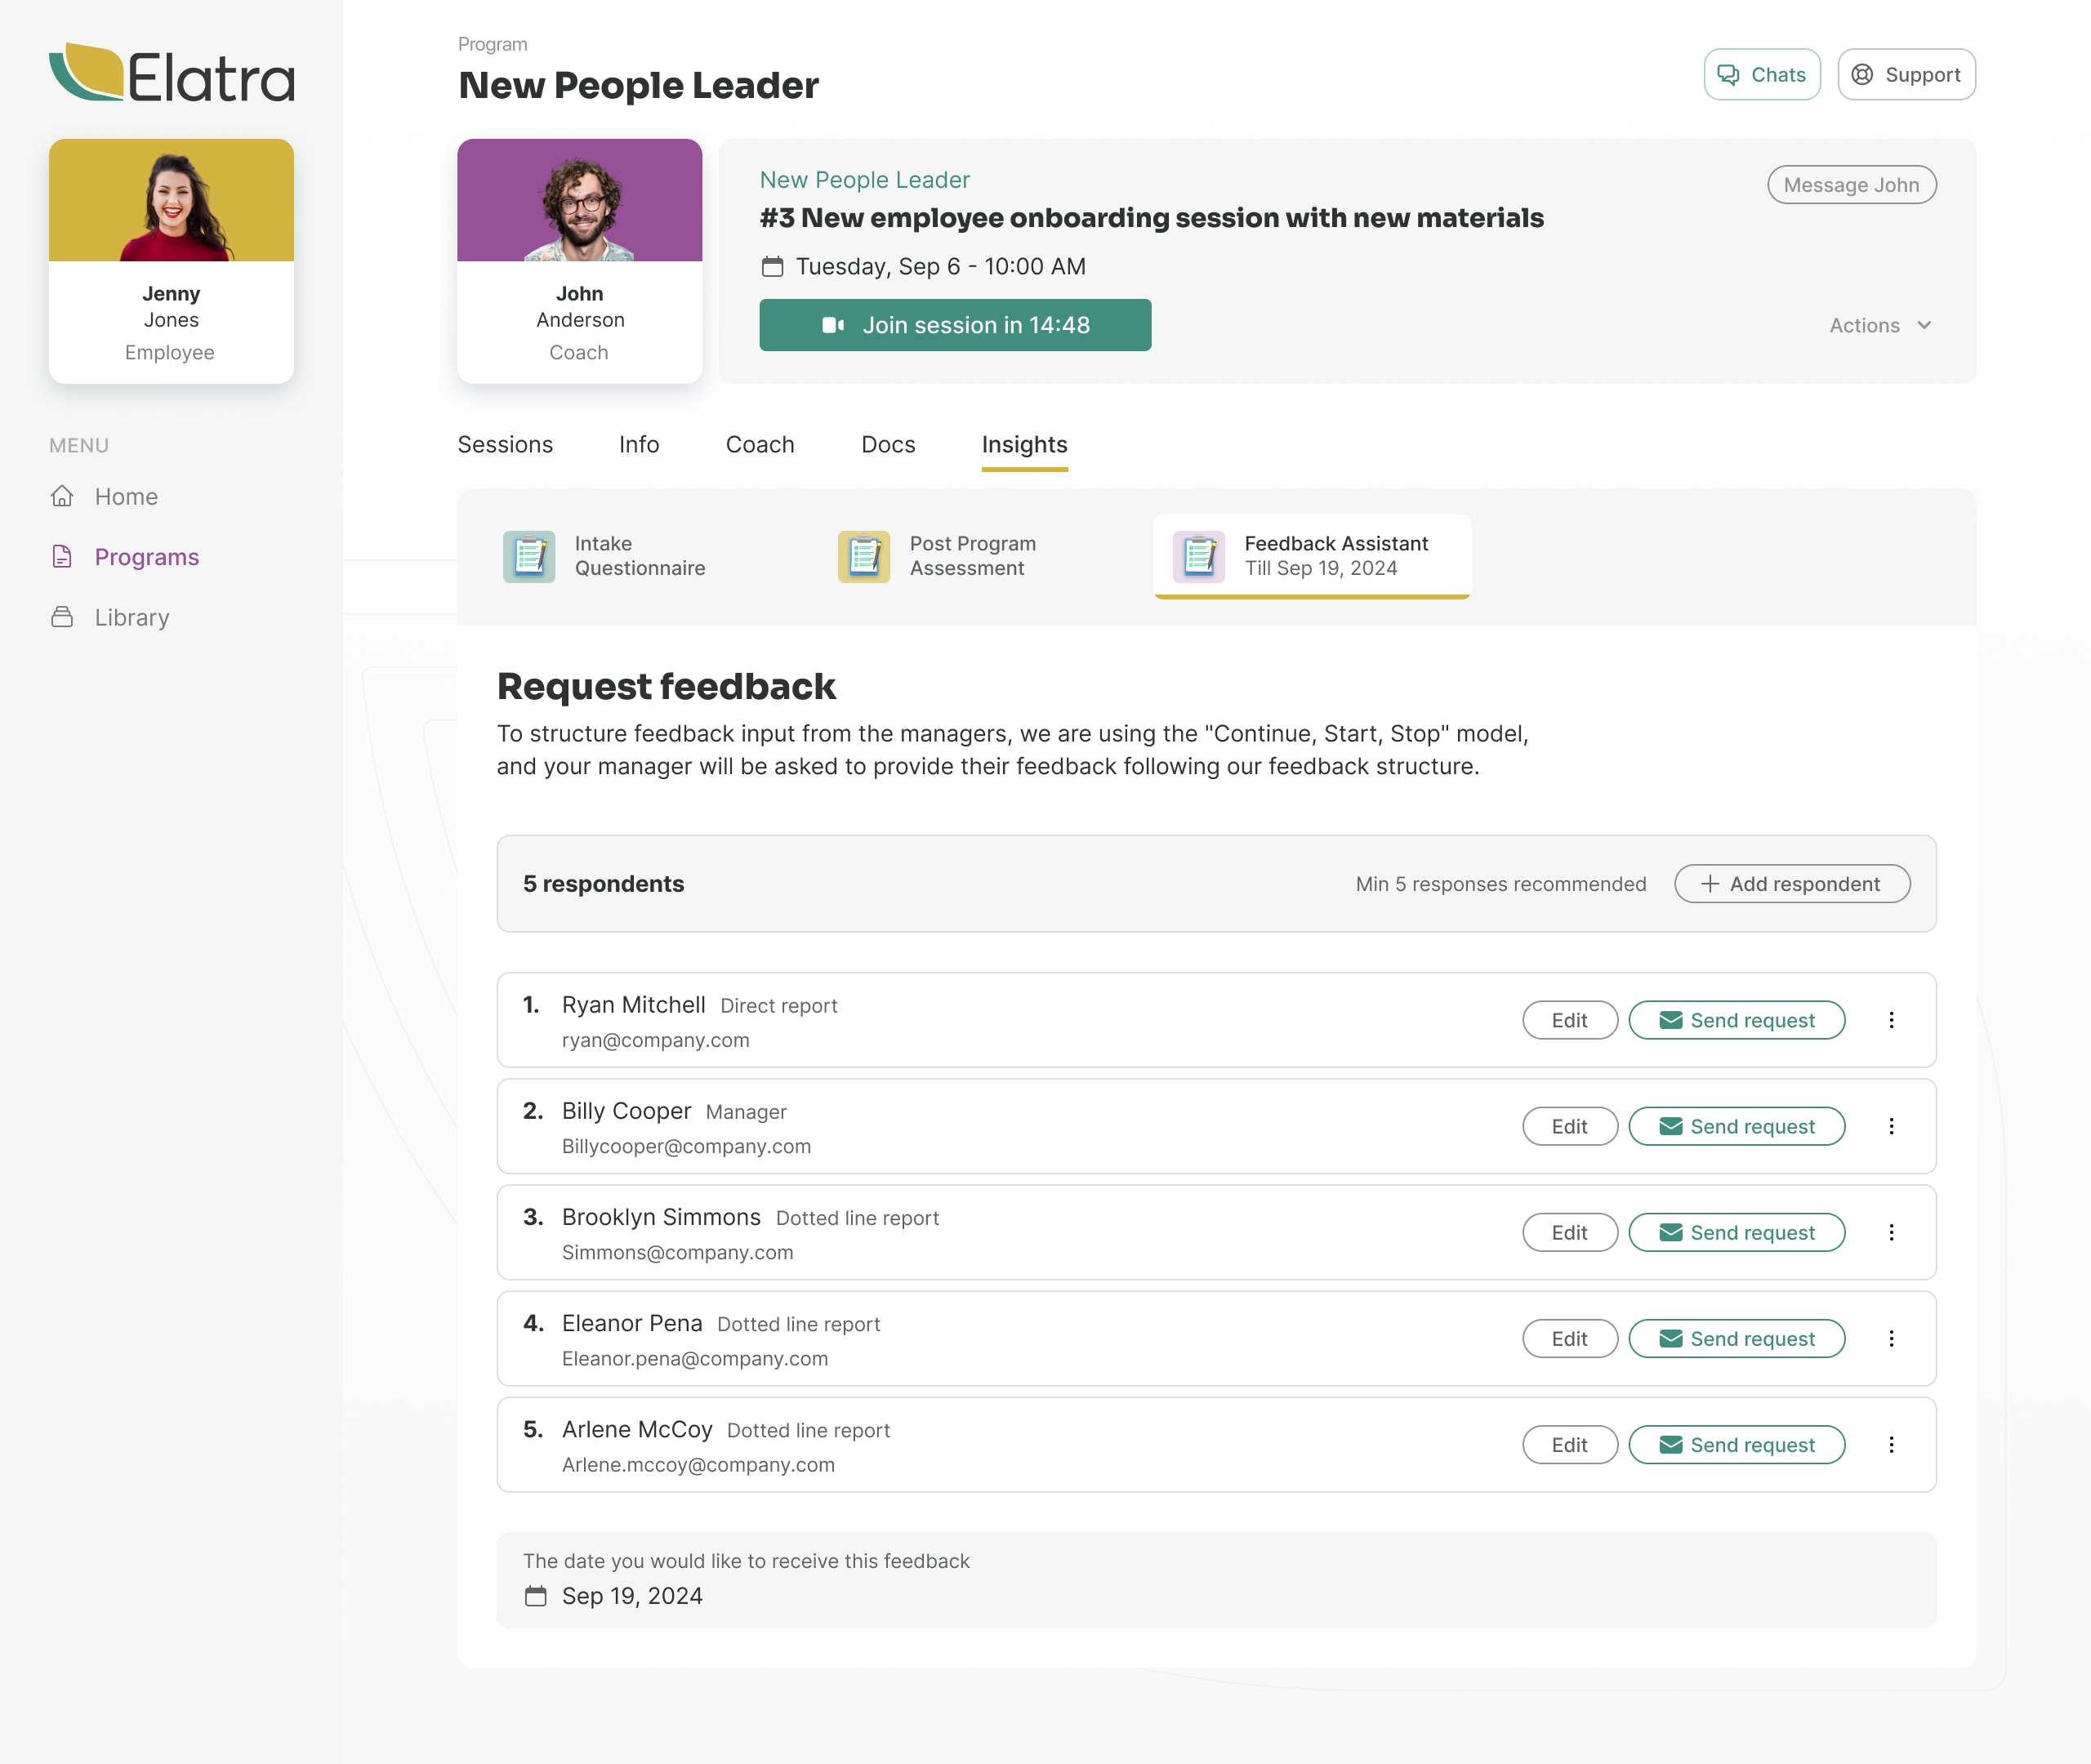Click Add respondent button
Viewport: 2091px width, 1764px height.
[1791, 884]
